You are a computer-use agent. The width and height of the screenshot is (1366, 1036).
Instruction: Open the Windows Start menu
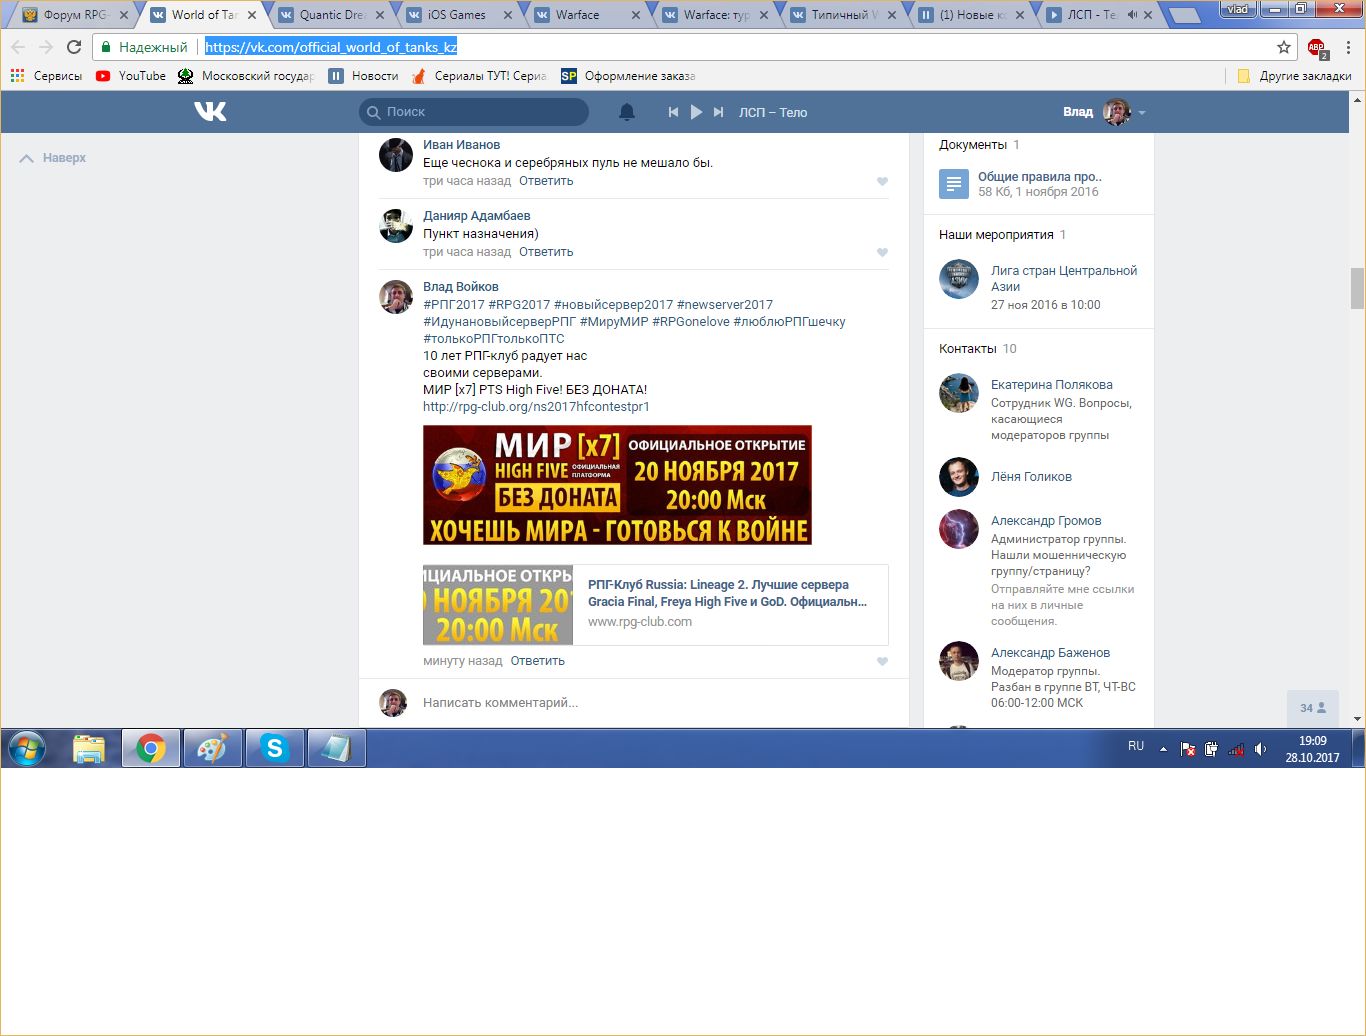pos(27,748)
